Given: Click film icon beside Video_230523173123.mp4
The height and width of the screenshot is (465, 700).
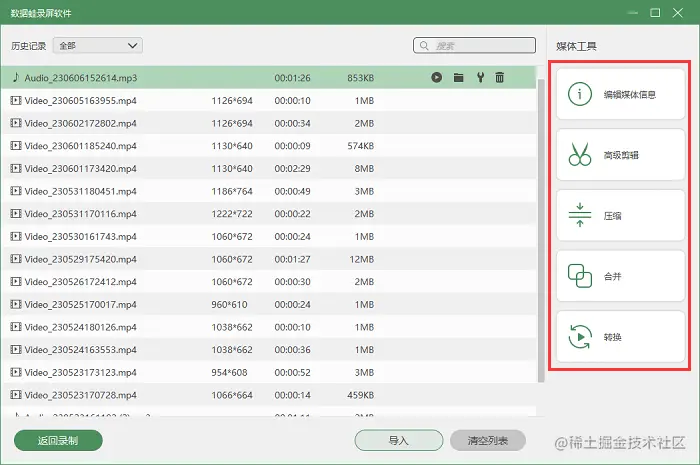Looking at the screenshot, I should (16, 372).
